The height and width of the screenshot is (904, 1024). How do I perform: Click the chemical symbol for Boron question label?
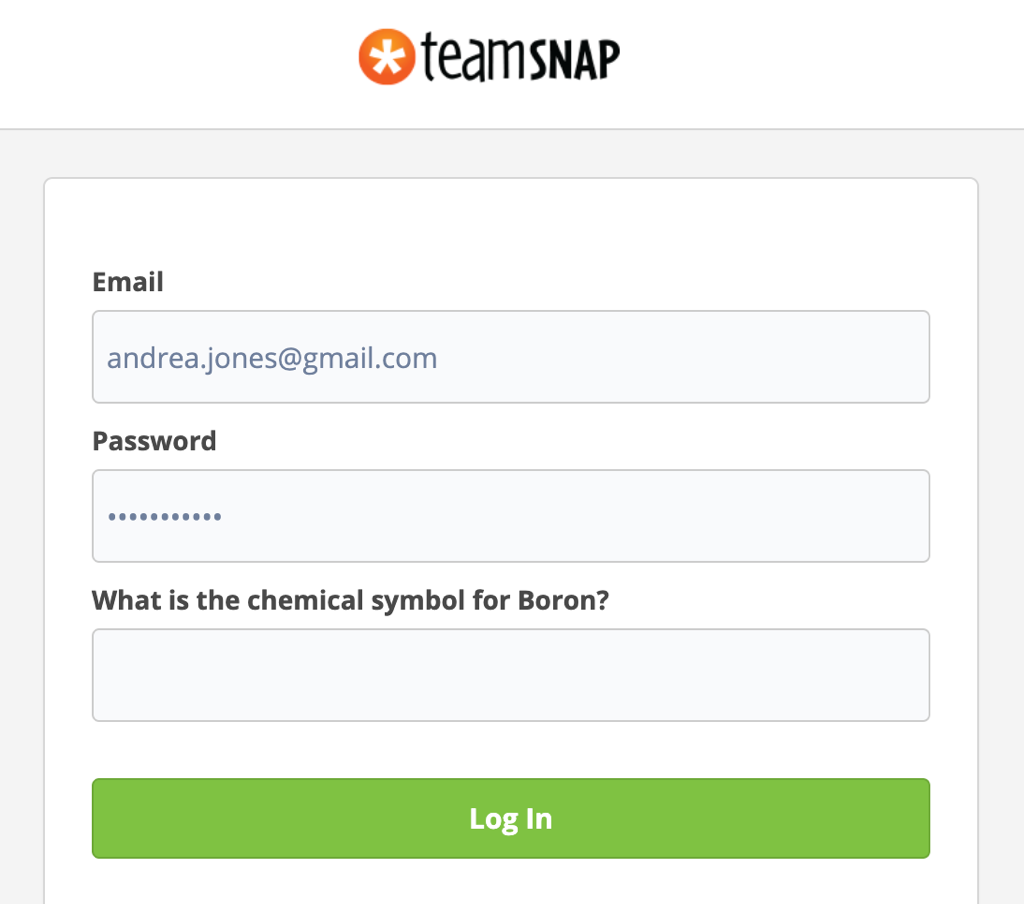tap(351, 600)
